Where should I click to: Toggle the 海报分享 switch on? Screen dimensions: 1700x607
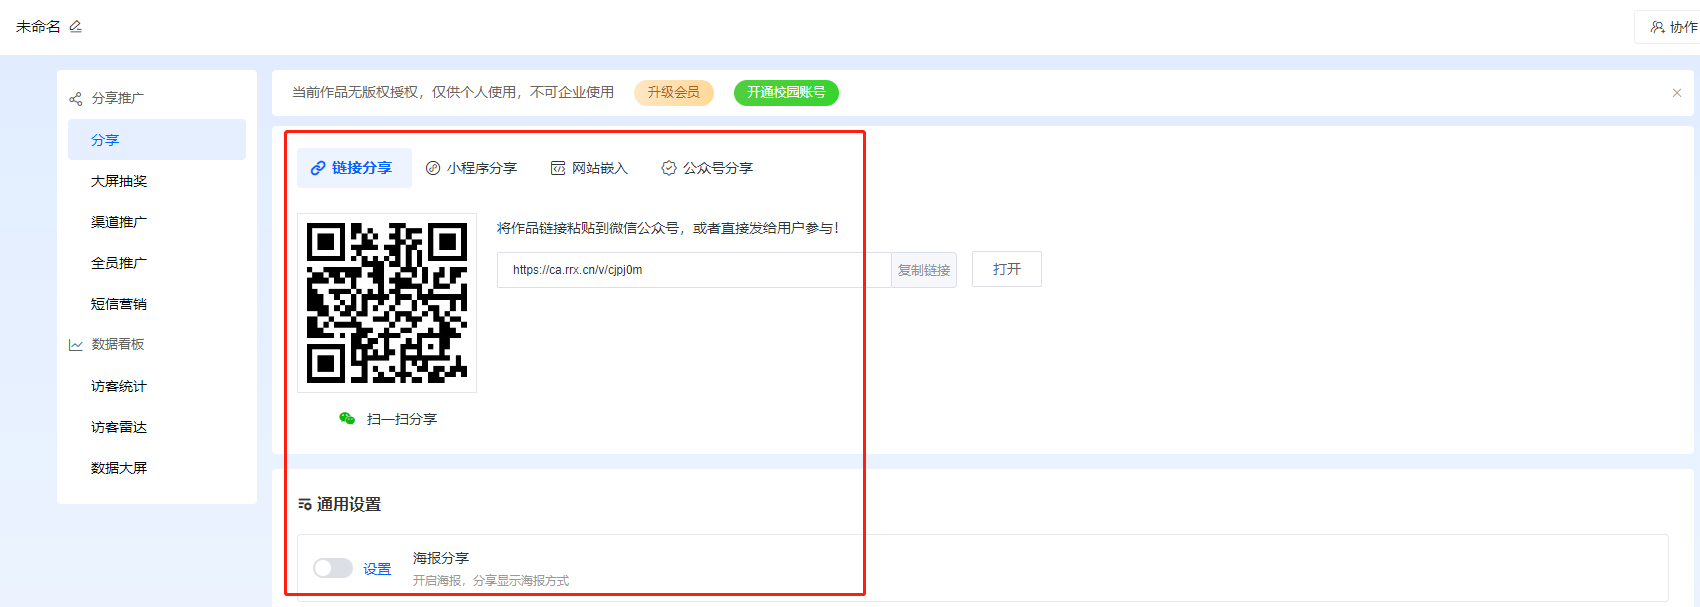coord(333,568)
